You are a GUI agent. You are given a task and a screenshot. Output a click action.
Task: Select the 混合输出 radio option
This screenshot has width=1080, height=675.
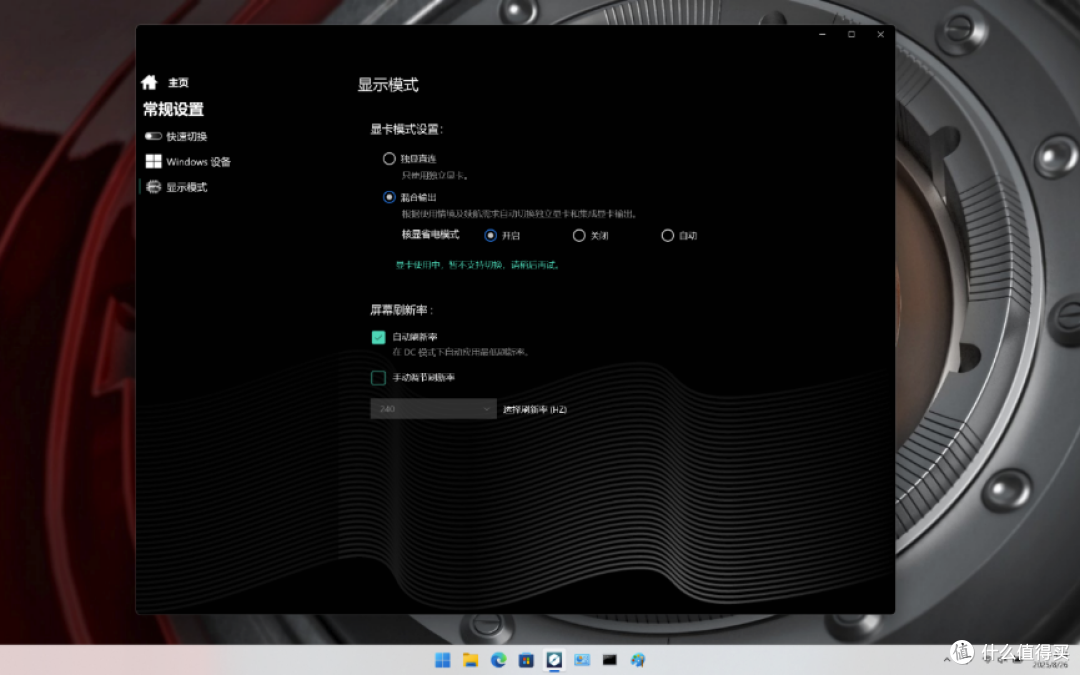pos(389,198)
